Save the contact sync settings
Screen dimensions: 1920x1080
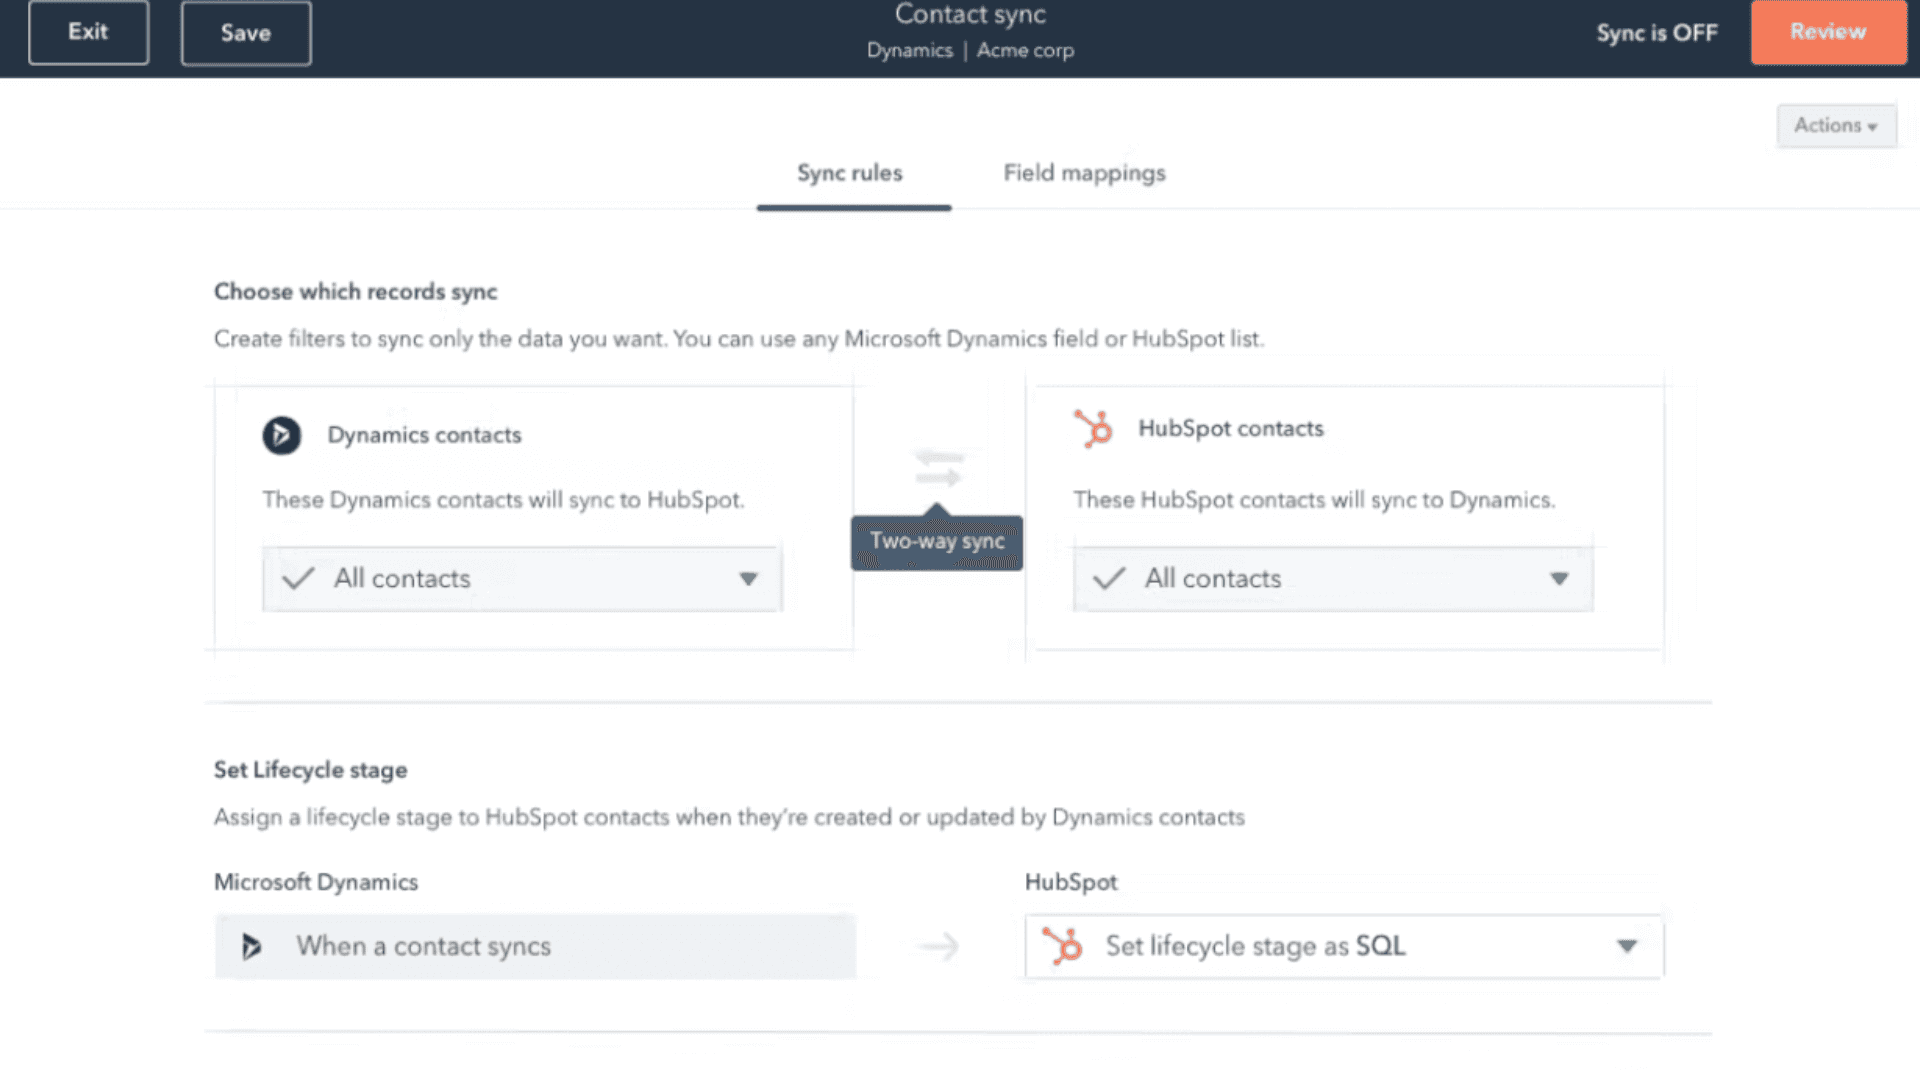[x=246, y=33]
